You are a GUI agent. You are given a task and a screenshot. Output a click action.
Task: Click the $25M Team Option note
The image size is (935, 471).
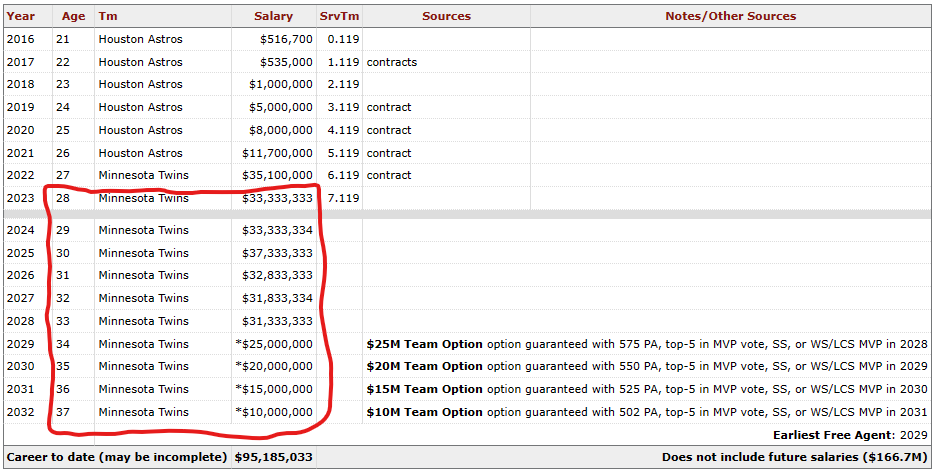[425, 344]
